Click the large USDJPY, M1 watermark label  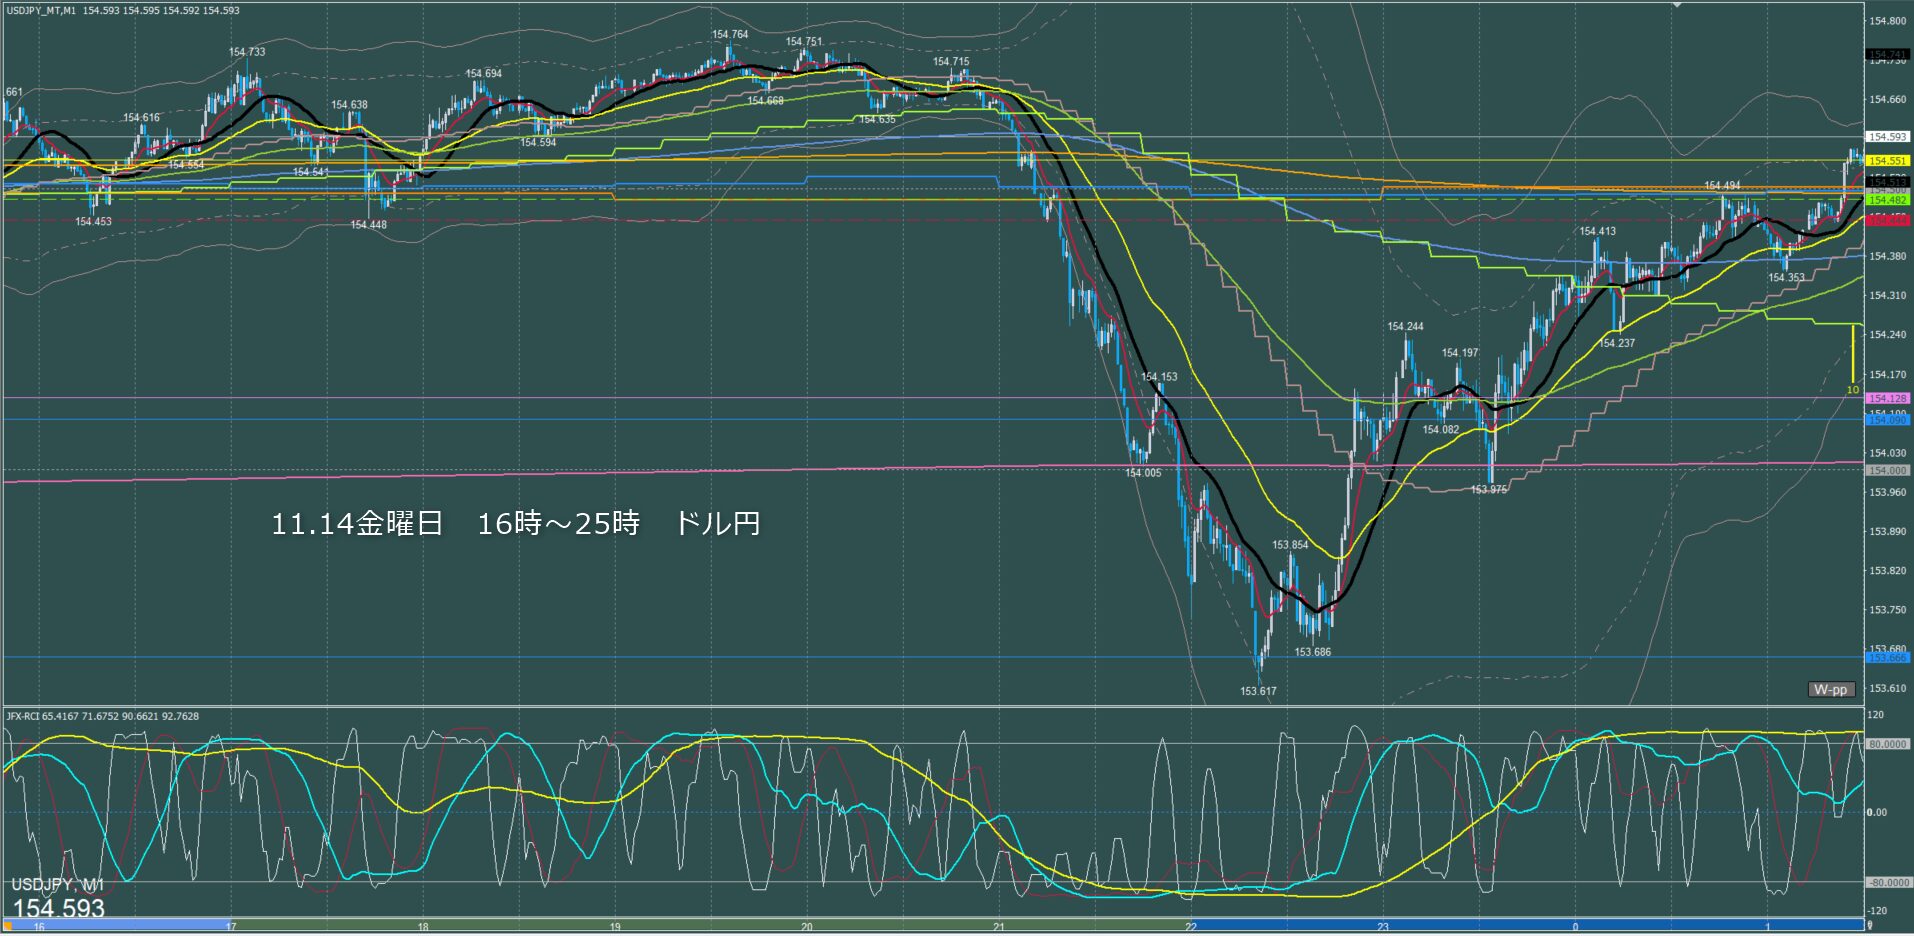[58, 885]
